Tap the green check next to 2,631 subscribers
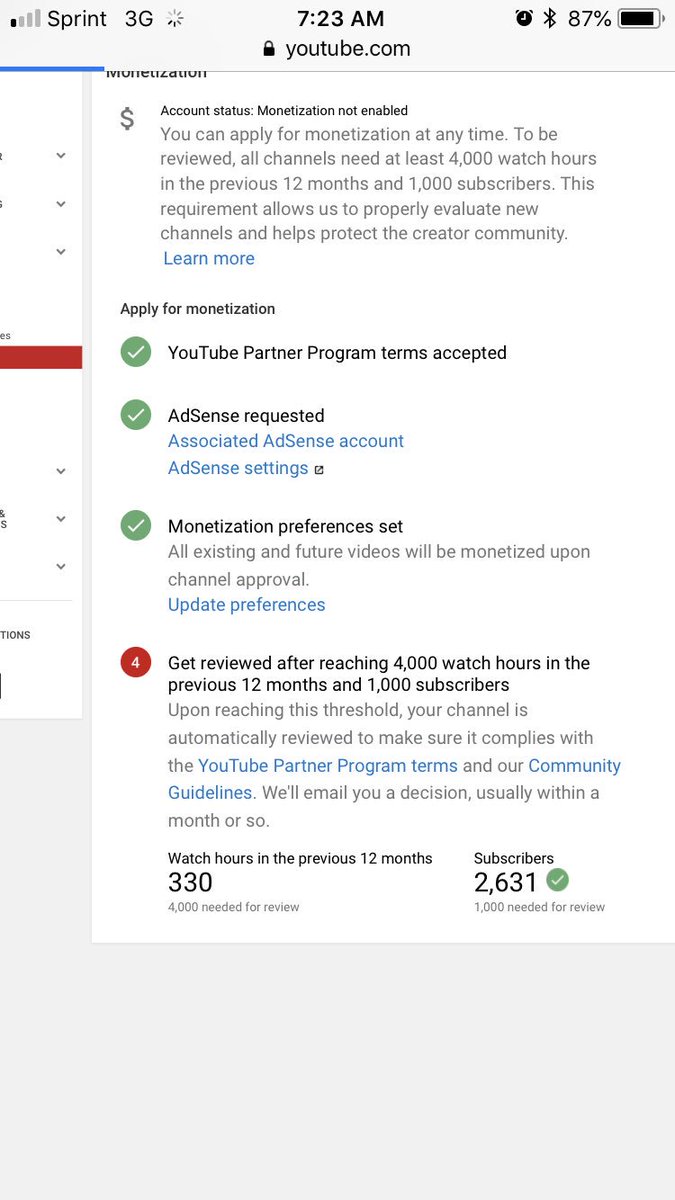675x1200 pixels. 558,880
